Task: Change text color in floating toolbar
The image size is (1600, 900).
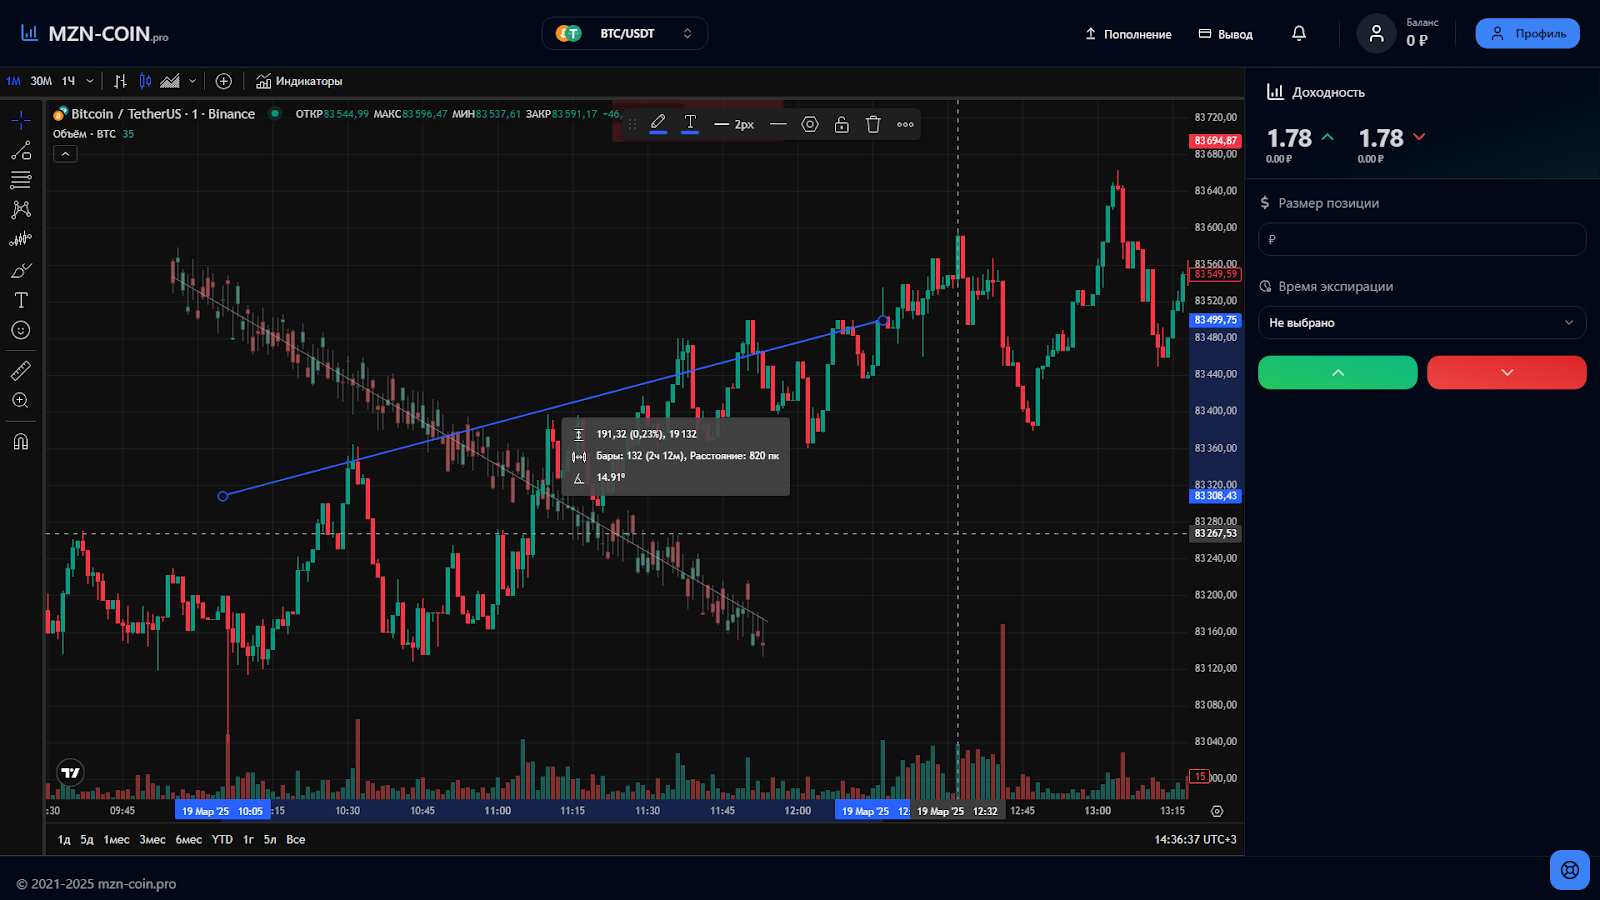Action: pyautogui.click(x=690, y=124)
